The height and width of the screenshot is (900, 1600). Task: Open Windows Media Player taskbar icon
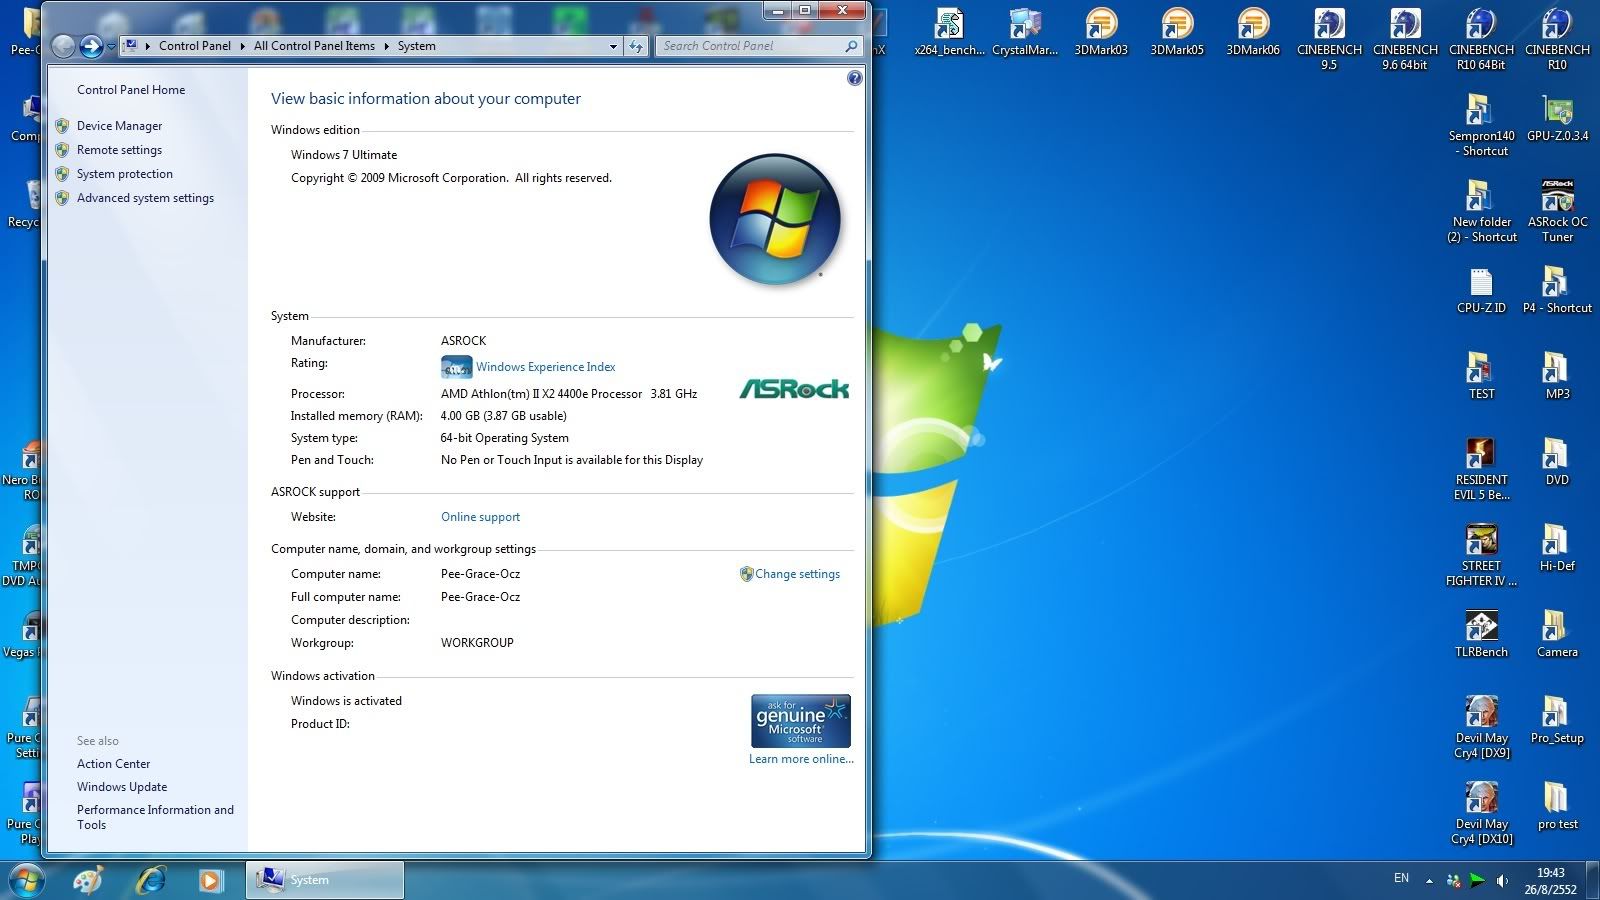210,880
